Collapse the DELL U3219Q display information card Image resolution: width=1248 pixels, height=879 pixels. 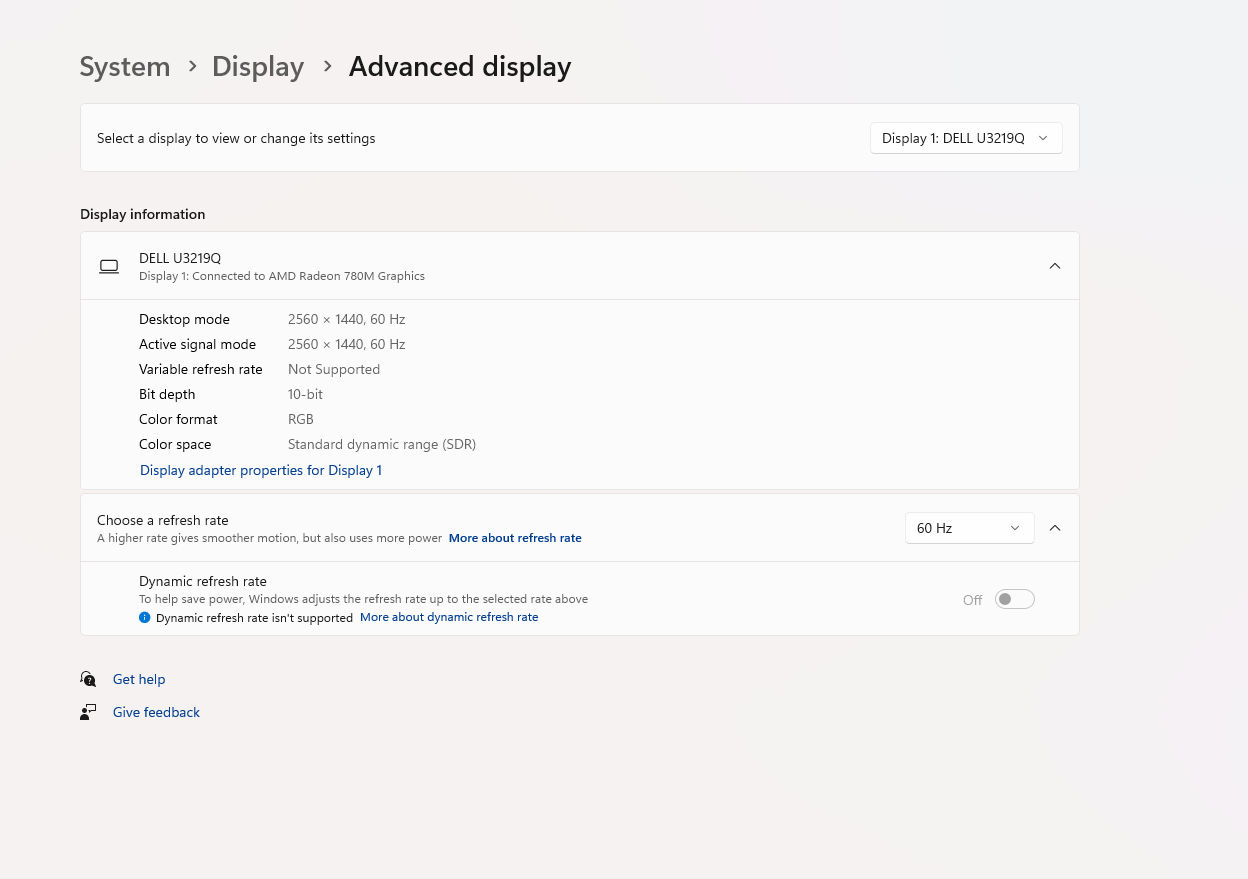1054,266
